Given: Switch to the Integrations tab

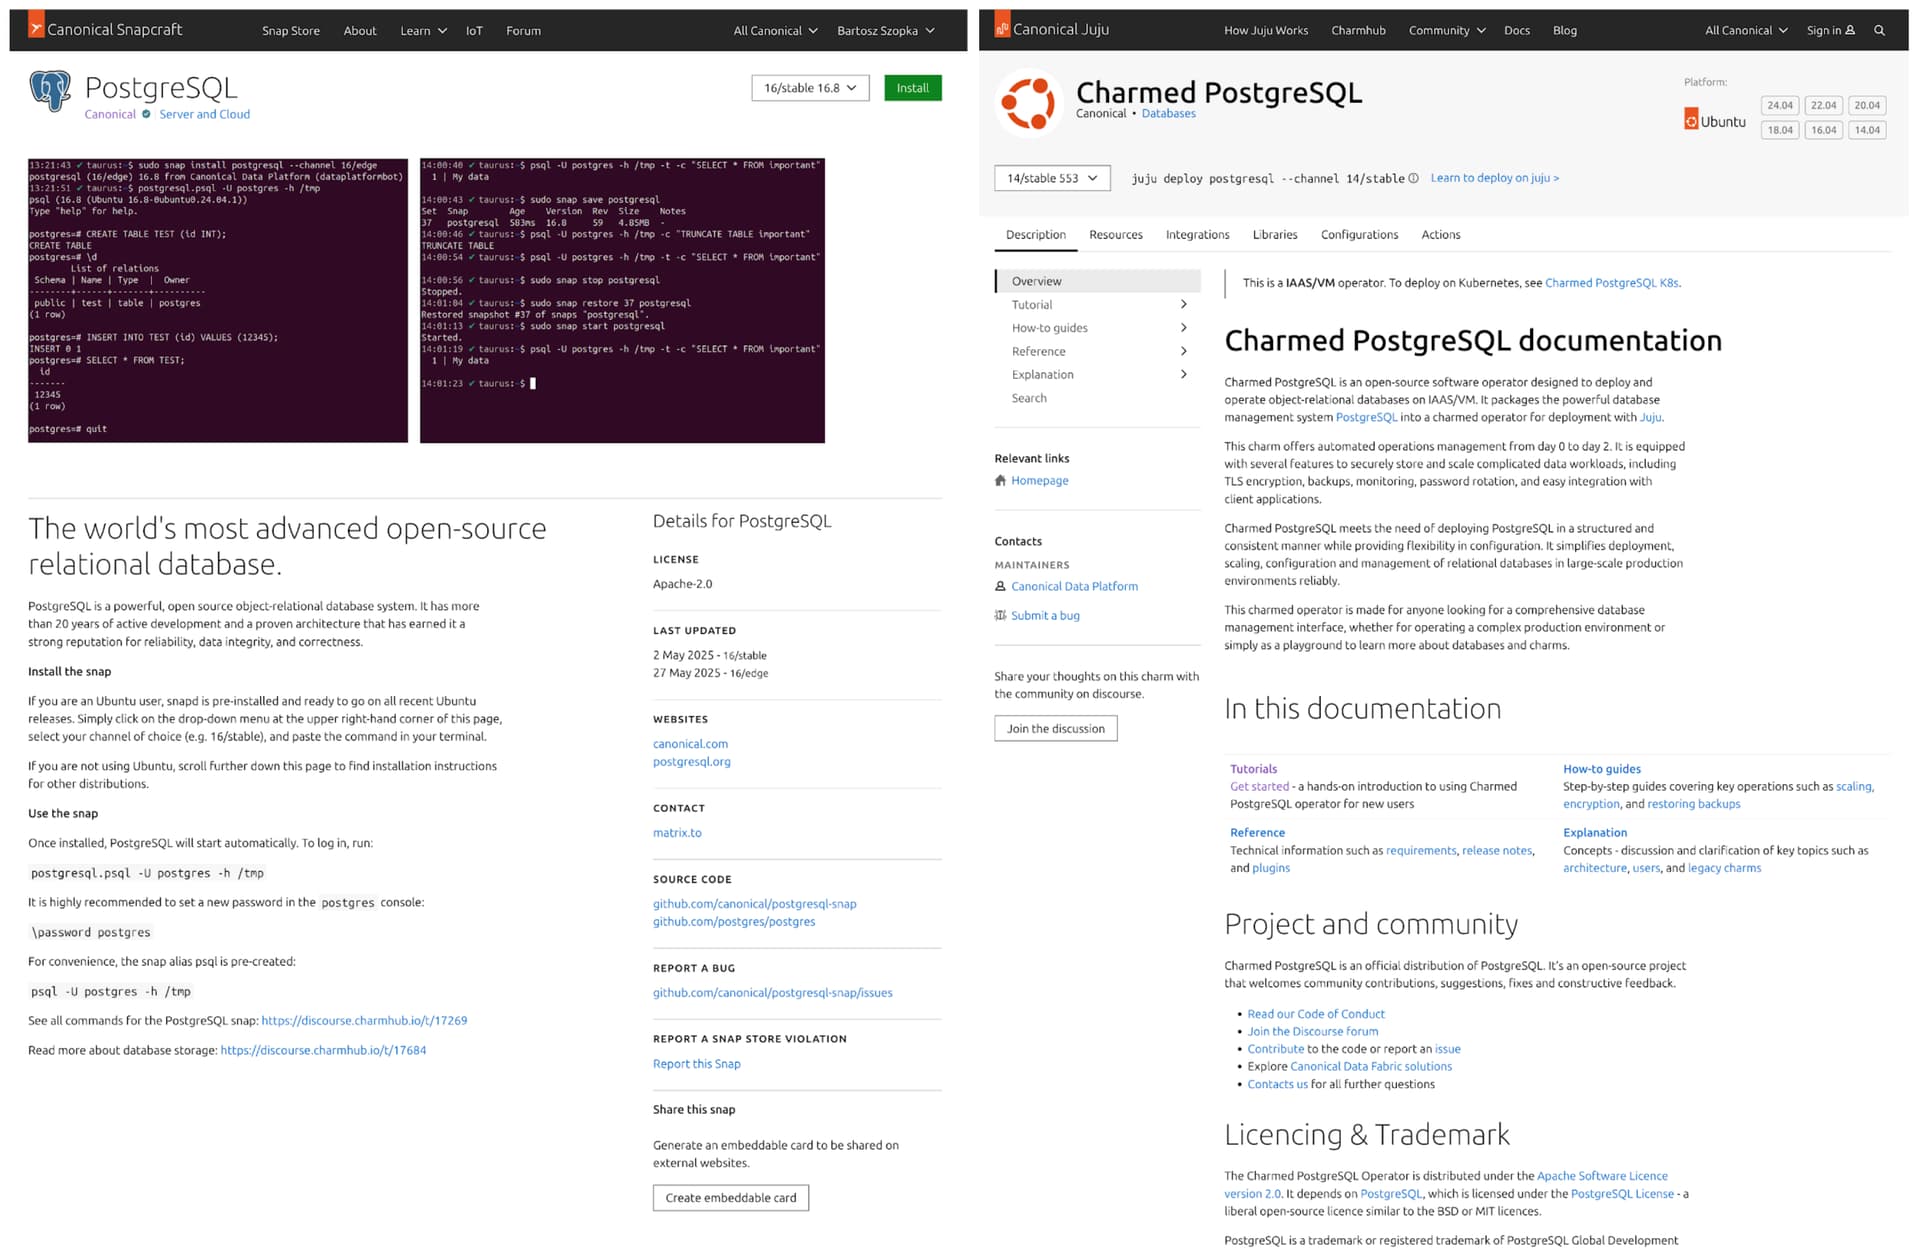Looking at the screenshot, I should [1197, 235].
